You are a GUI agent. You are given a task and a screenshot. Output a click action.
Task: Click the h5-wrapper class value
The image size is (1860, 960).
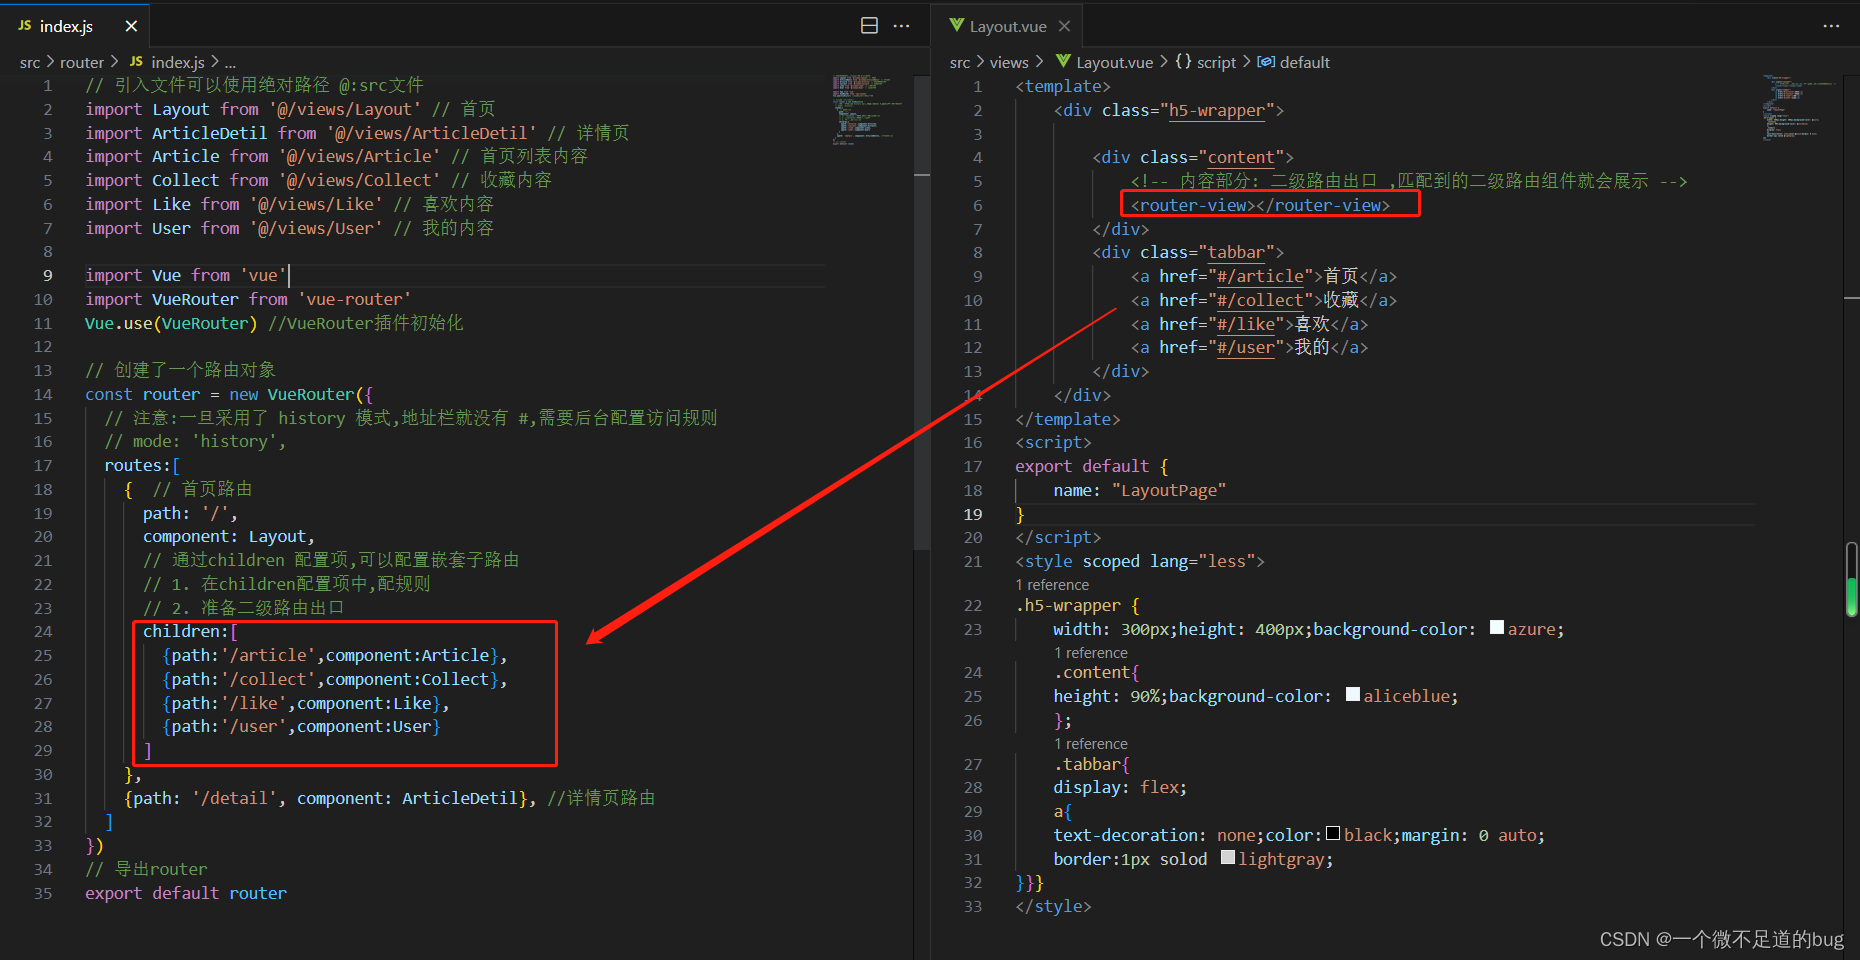coord(1216,110)
